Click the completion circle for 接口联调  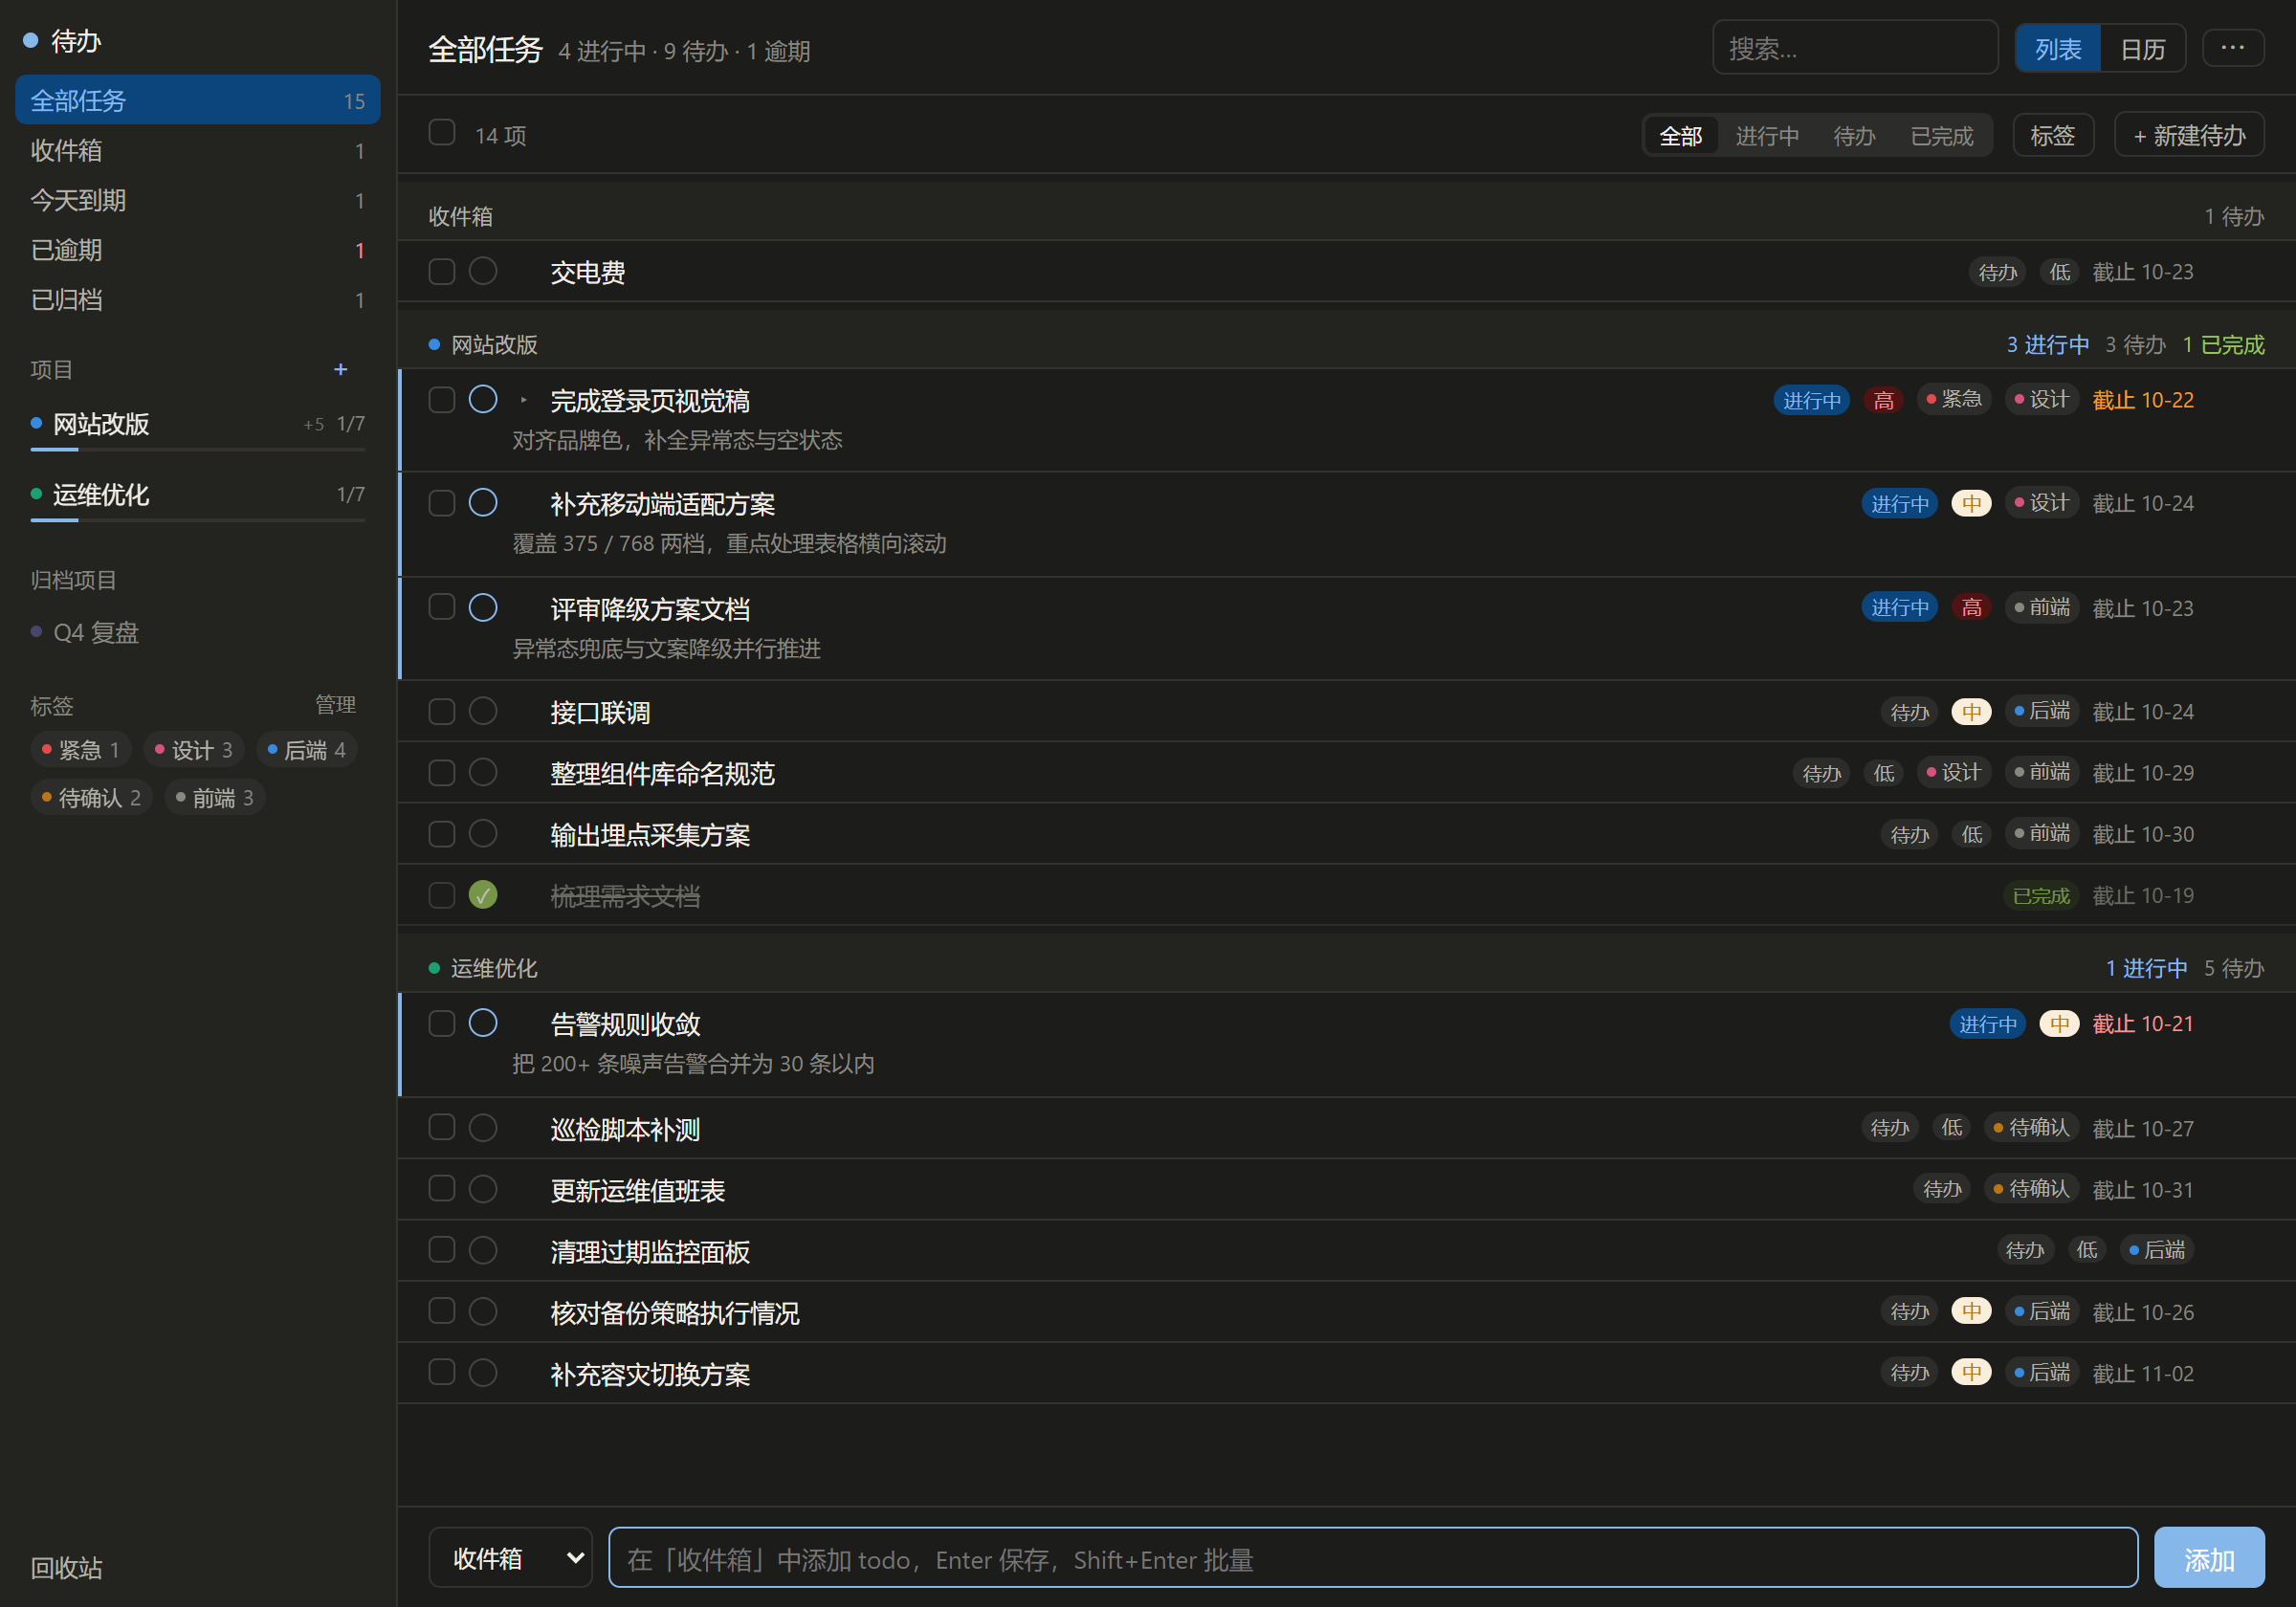pyautogui.click(x=483, y=711)
